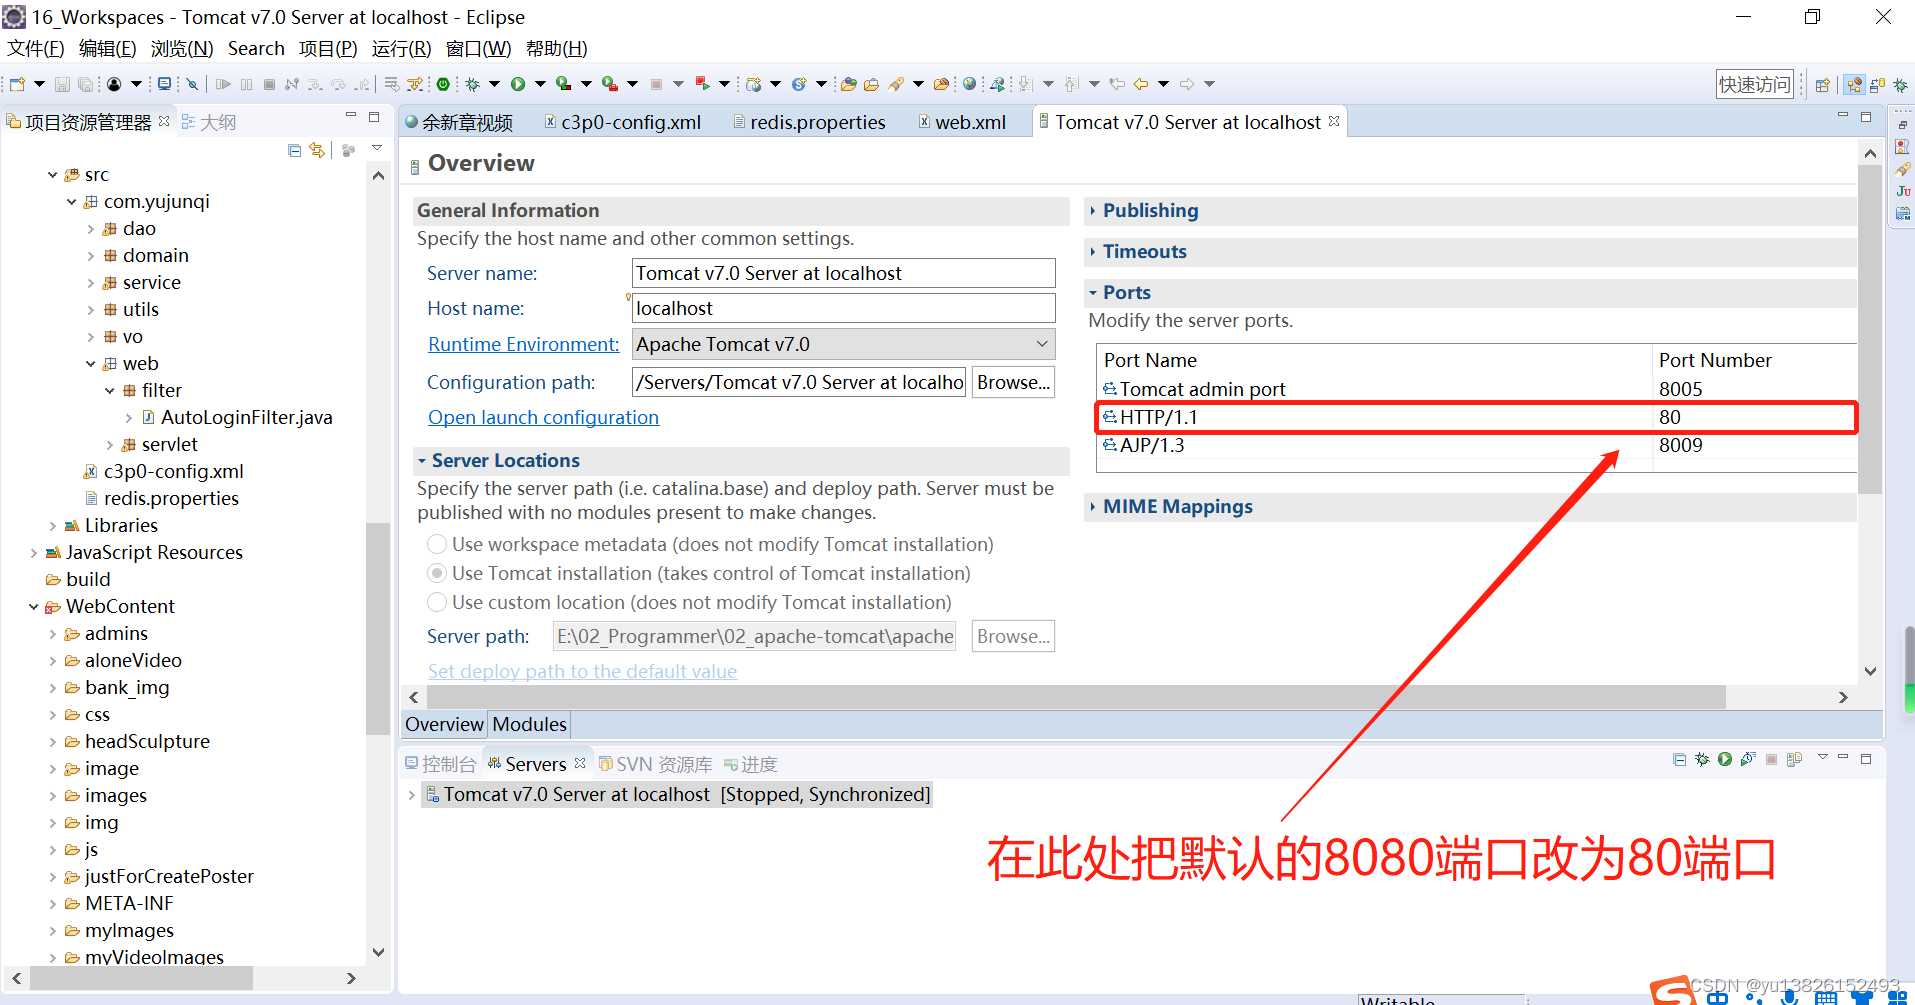Debug the server using the bug icon
Screen dimensions: 1915x1005
click(1702, 760)
